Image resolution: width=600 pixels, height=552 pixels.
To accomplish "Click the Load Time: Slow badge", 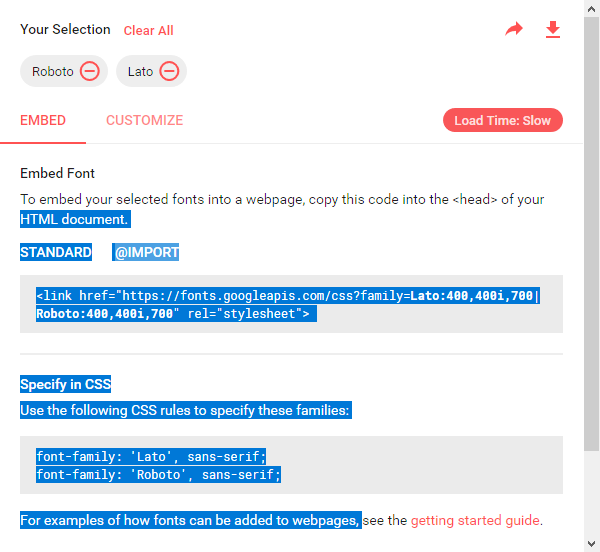I will pos(503,120).
